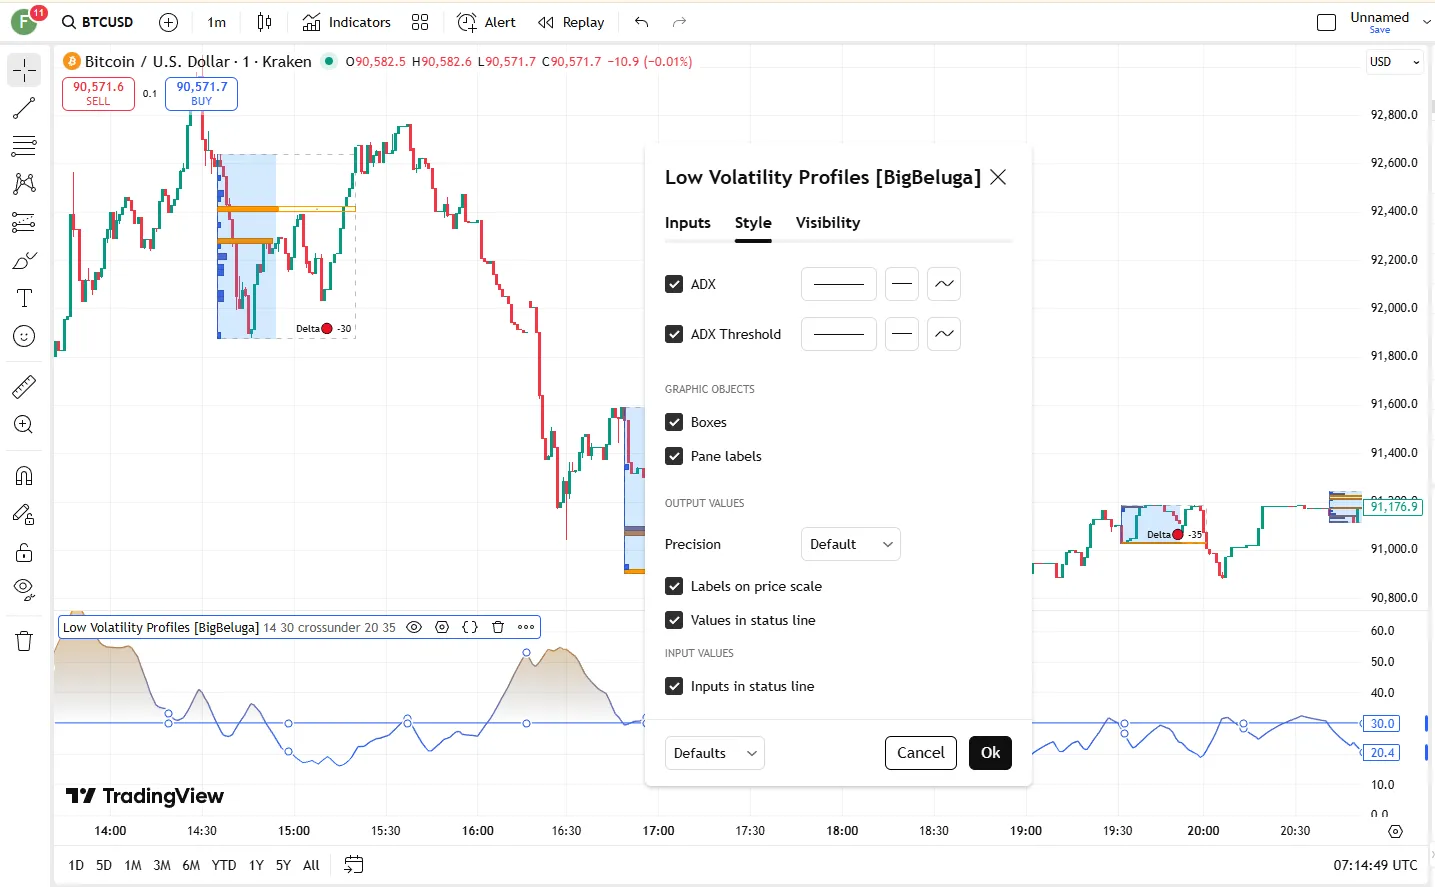The image size is (1435, 887).
Task: Disable the Pane labels checkbox
Action: tap(674, 456)
